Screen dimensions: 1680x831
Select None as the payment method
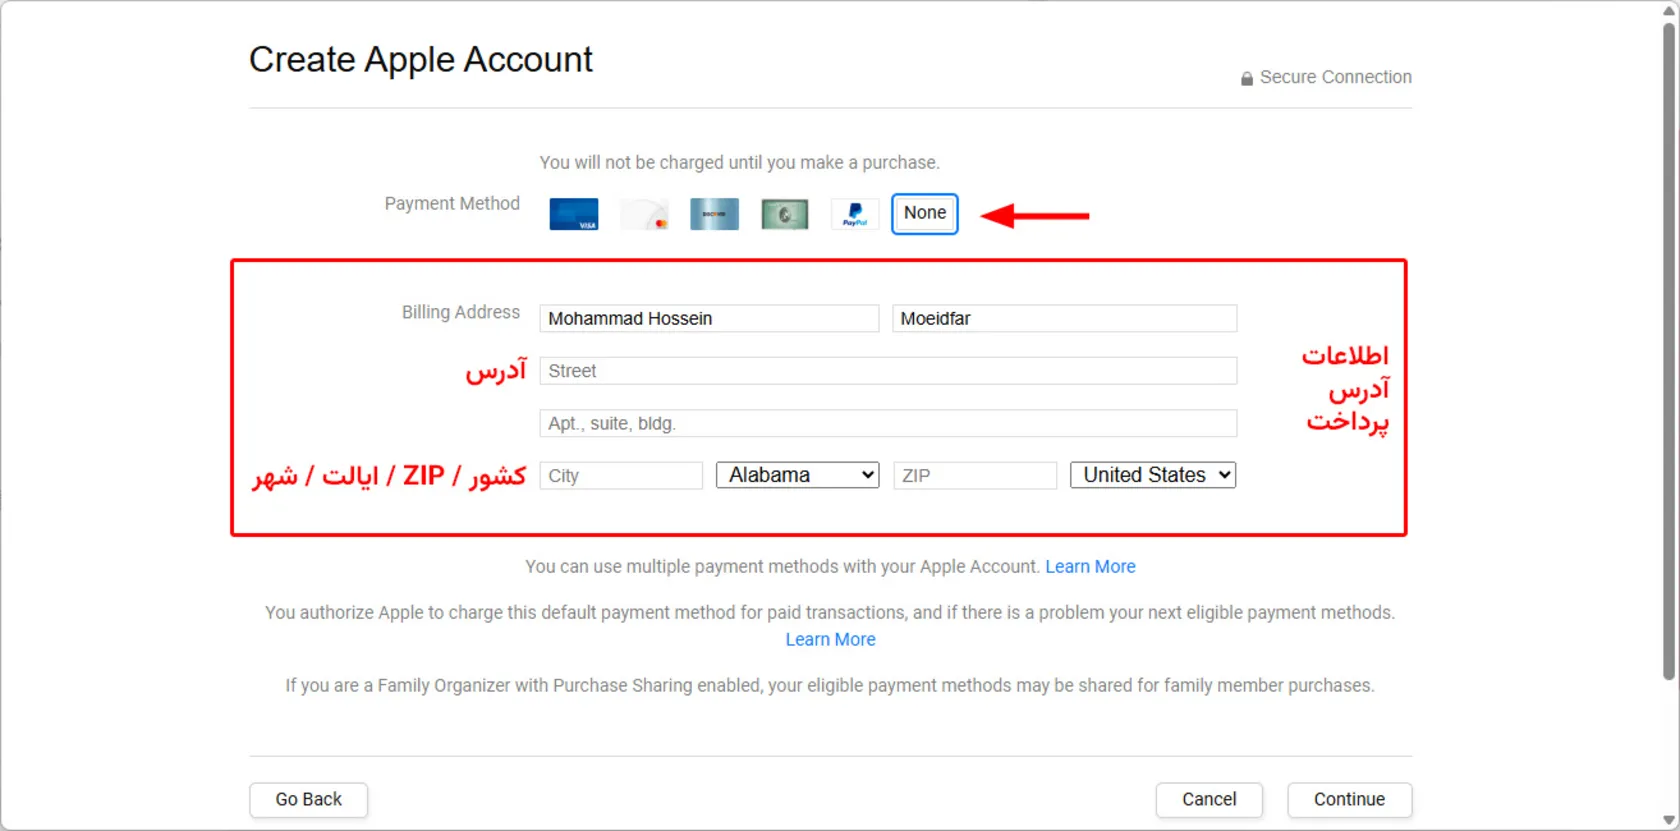click(924, 214)
